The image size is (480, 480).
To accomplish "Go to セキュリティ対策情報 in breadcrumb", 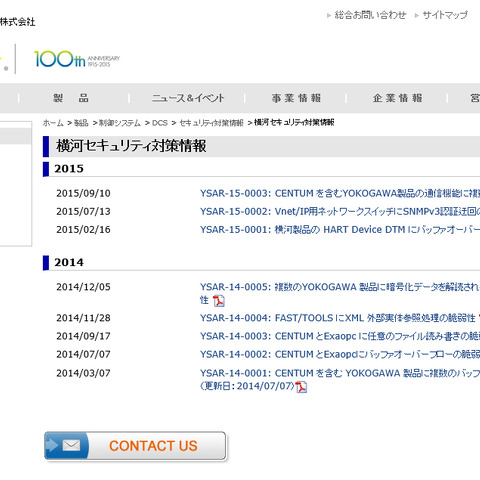I will click(211, 123).
